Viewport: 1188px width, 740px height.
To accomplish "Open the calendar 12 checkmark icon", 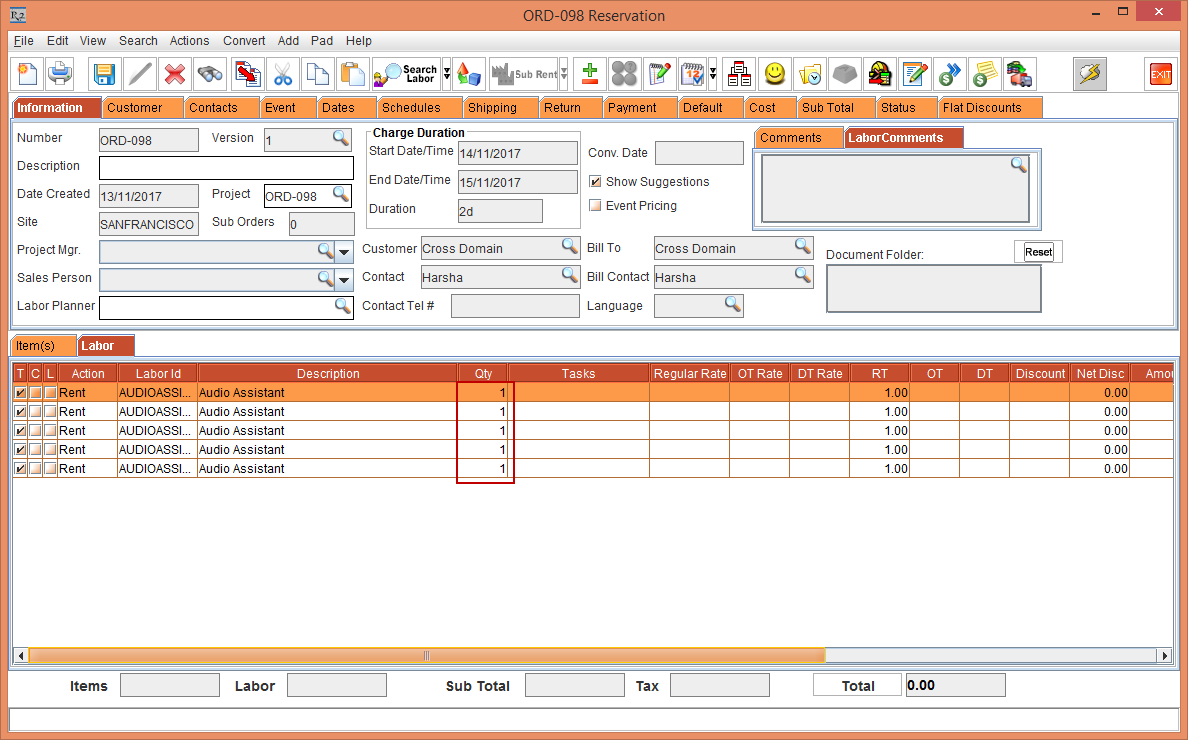I will [x=692, y=74].
